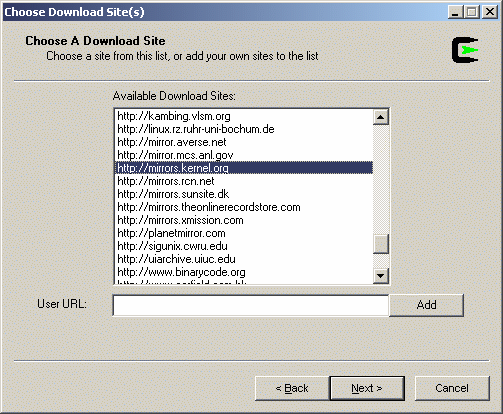Minimize the Choose Download Site window
This screenshot has height=414, width=503.
pos(456,12)
